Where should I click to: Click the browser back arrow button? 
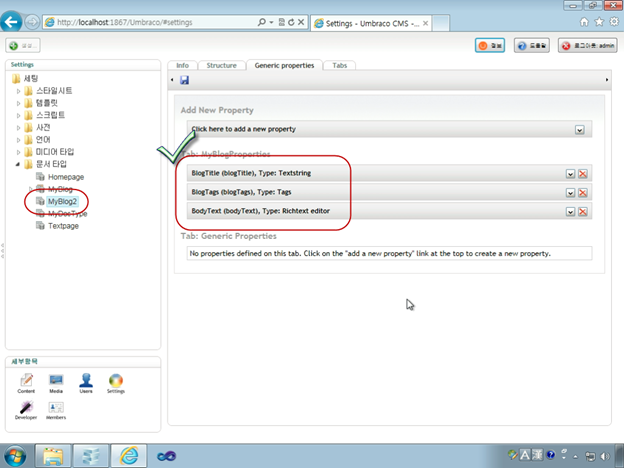[11, 21]
